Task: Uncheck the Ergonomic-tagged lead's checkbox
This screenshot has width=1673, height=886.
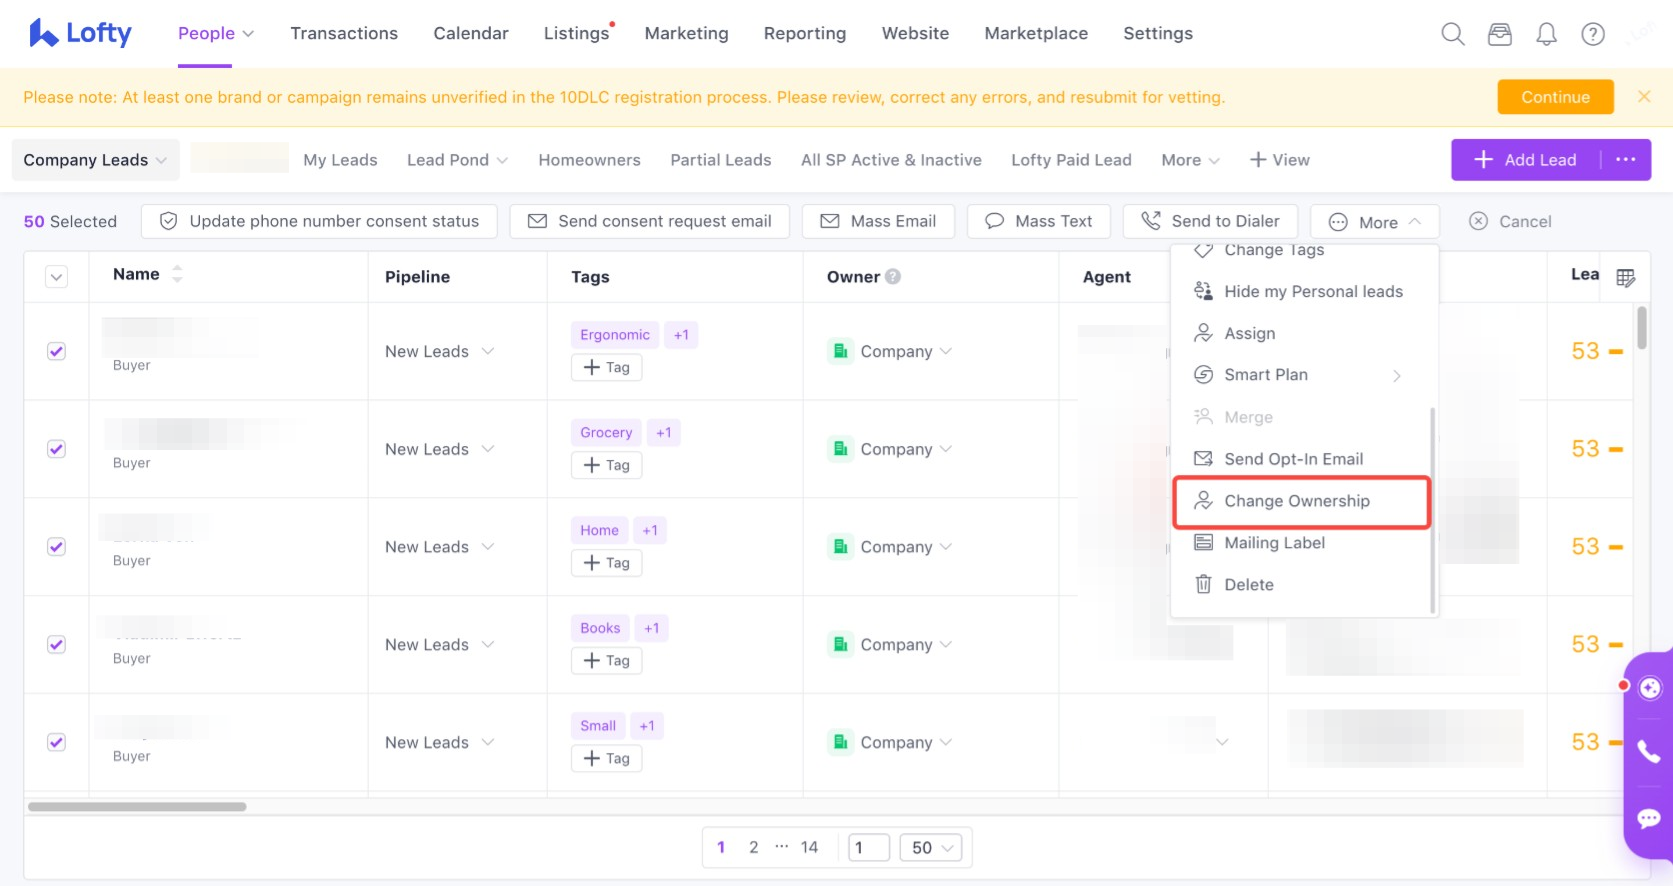Action: (57, 351)
